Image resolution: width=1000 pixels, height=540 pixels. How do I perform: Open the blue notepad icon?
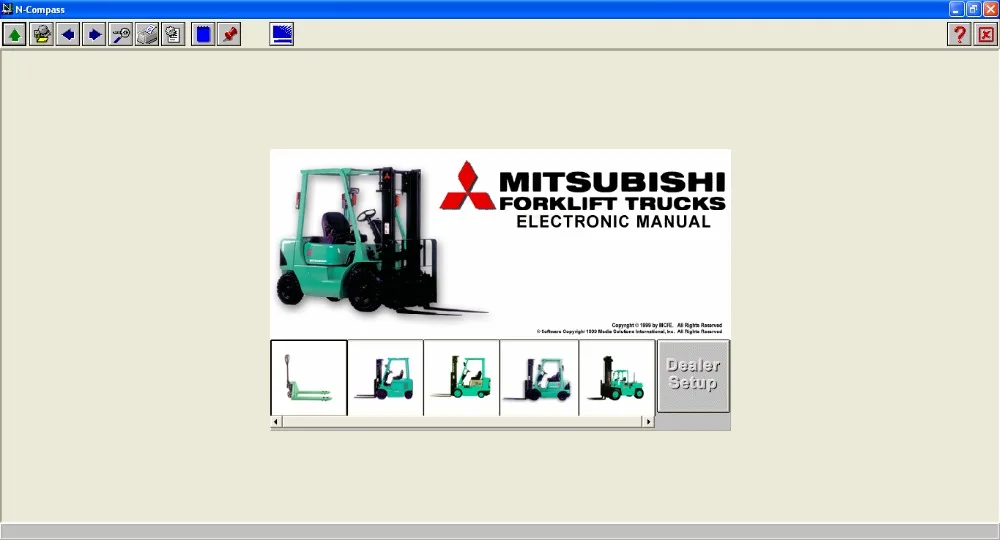(203, 34)
